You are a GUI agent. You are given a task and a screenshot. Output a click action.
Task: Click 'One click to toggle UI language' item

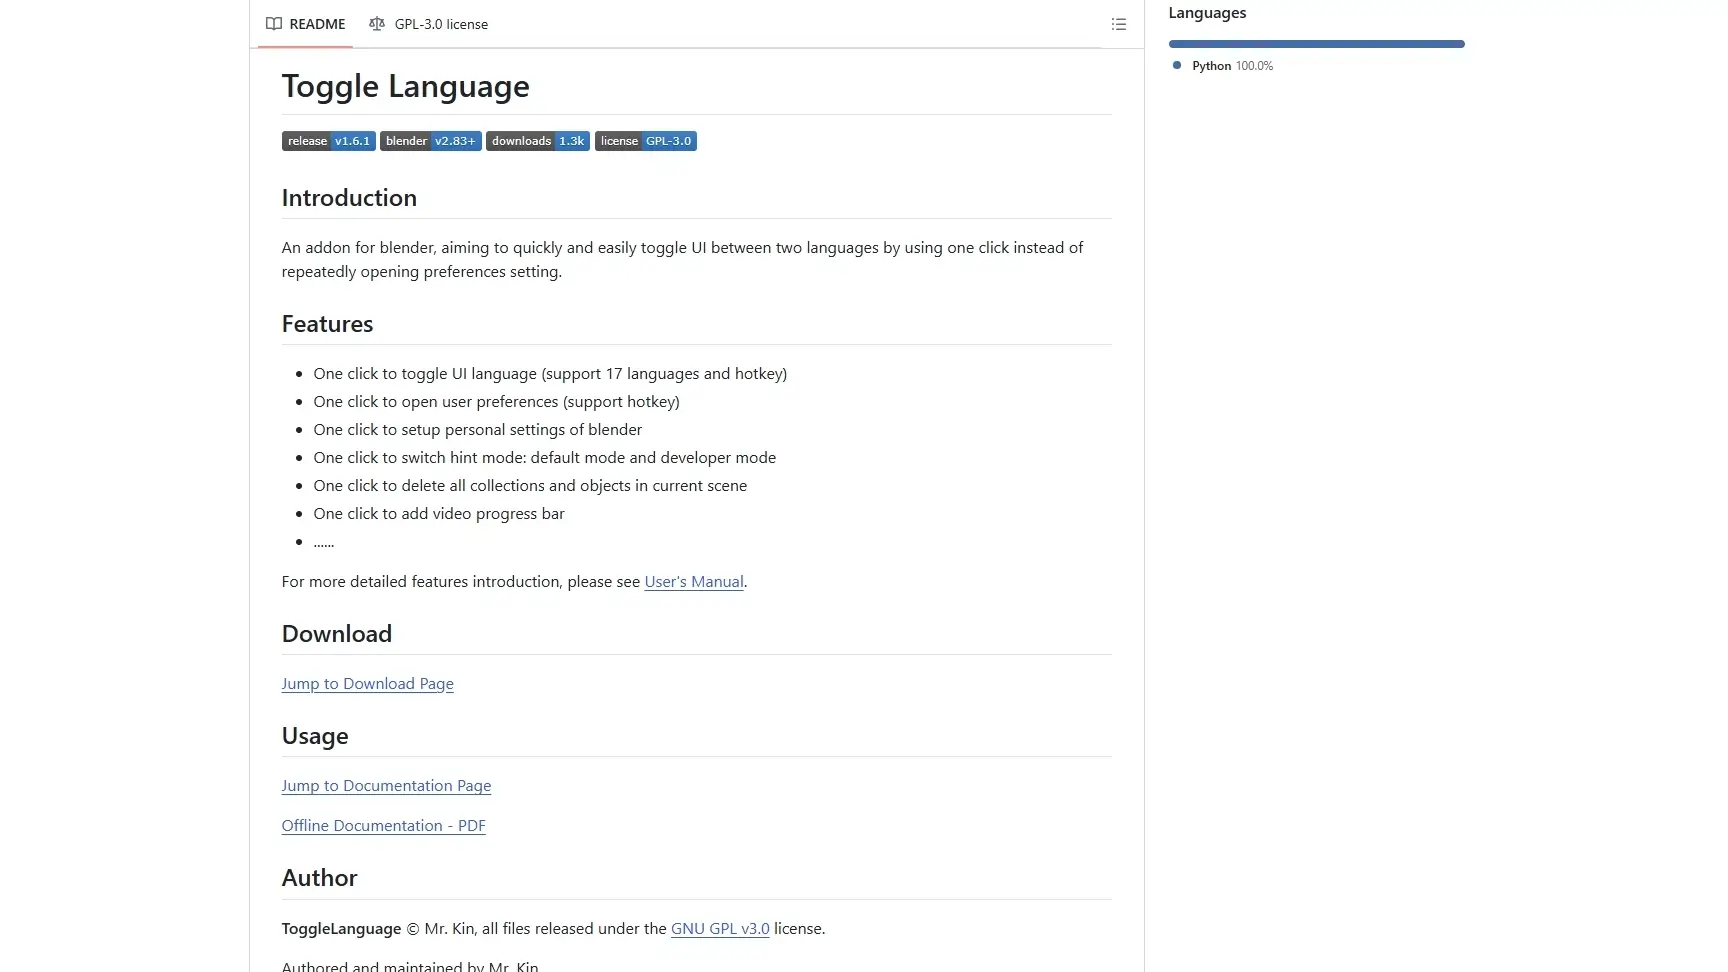(x=550, y=374)
